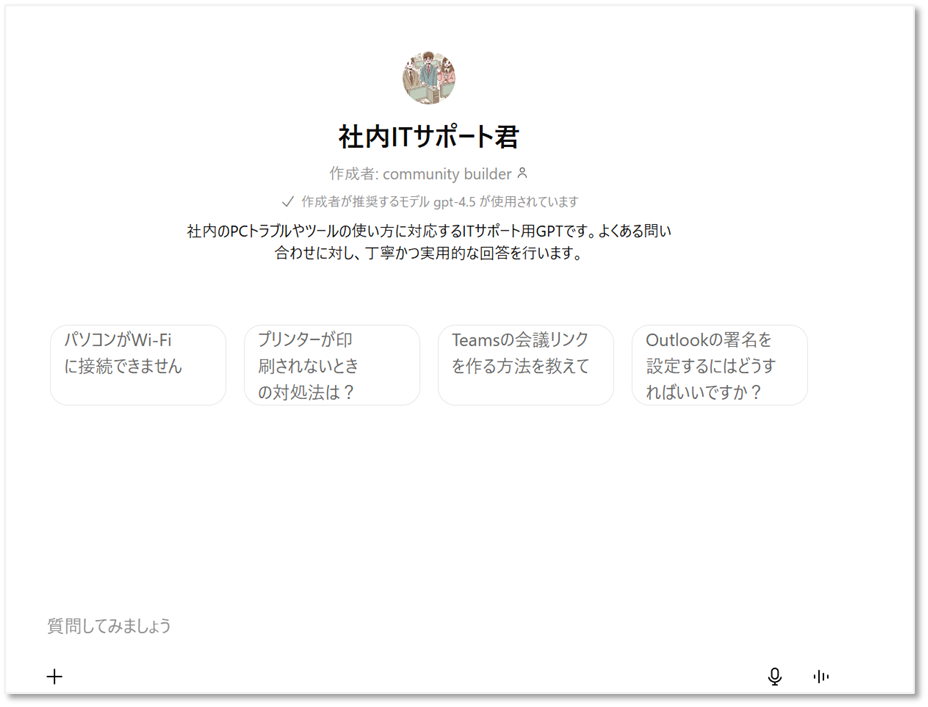Open voice mode waveform icon
This screenshot has width=928, height=707.
pyautogui.click(x=821, y=676)
